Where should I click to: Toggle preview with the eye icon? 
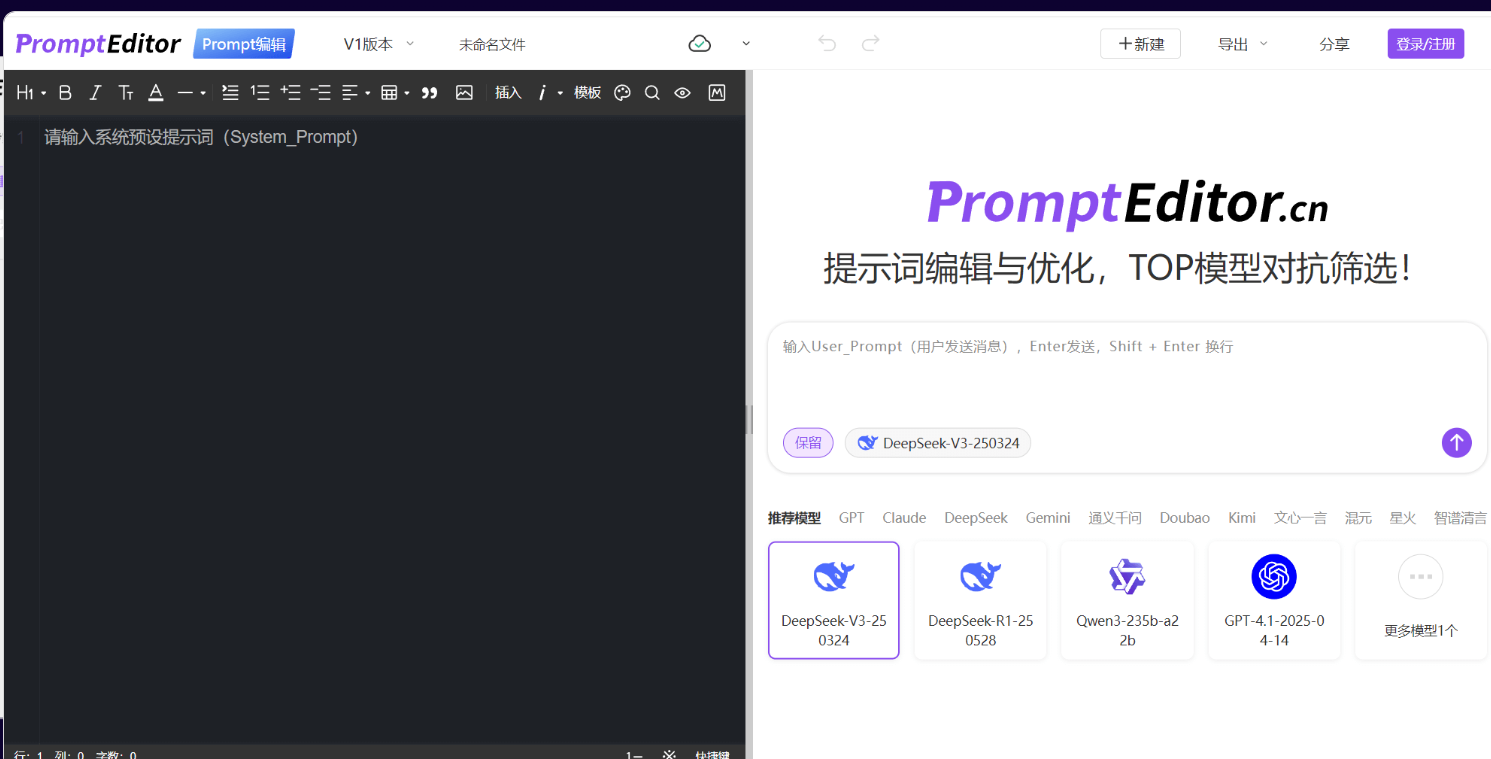click(682, 93)
